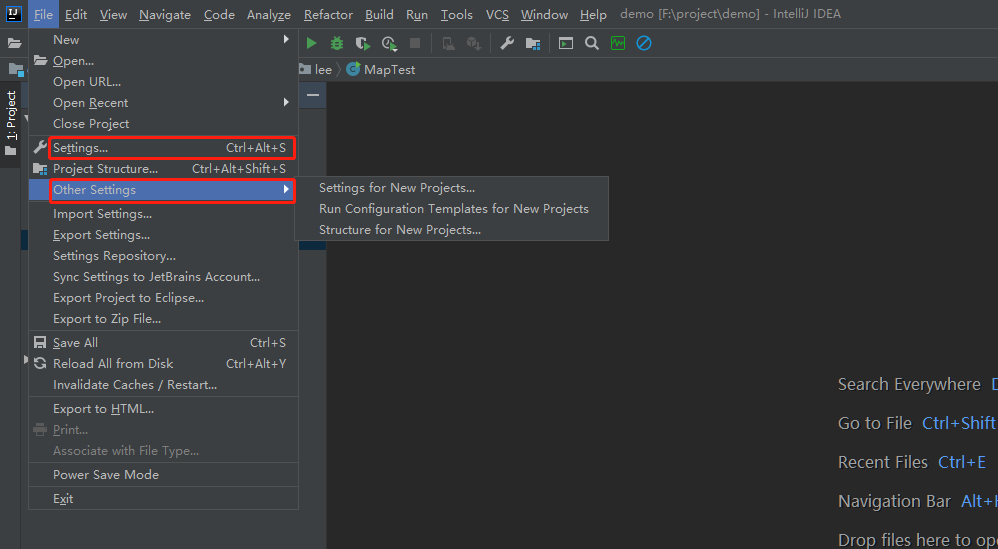The width and height of the screenshot is (998, 549).
Task: Open the terminal-style window icon in toolbar
Action: pyautogui.click(x=566, y=43)
